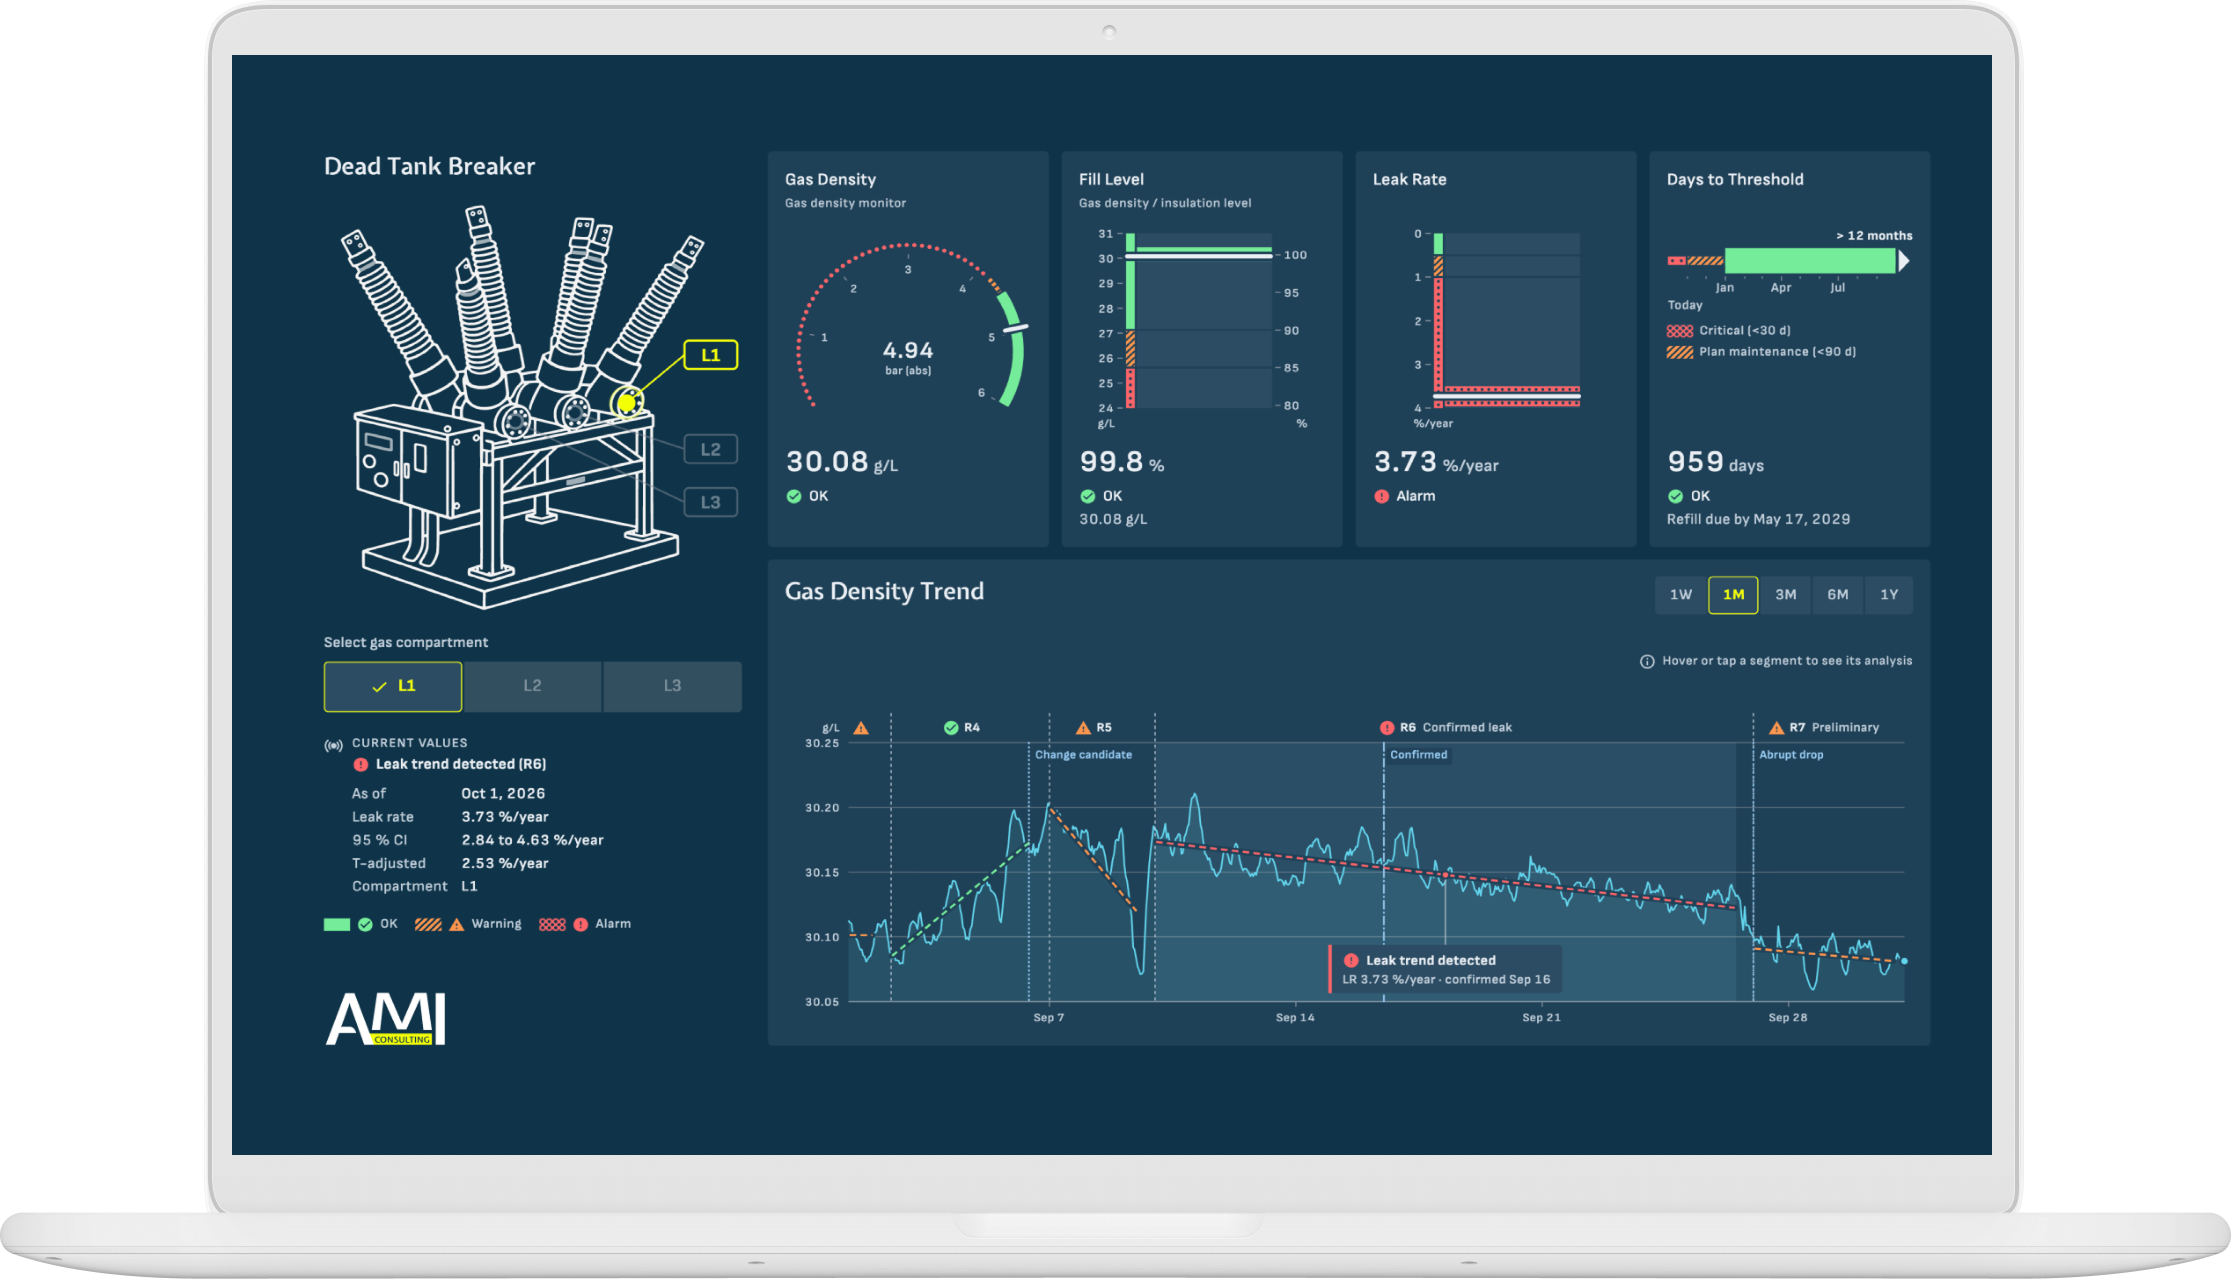2231x1279 pixels.
Task: Click the live signal icon by Current Values
Action: click(333, 745)
